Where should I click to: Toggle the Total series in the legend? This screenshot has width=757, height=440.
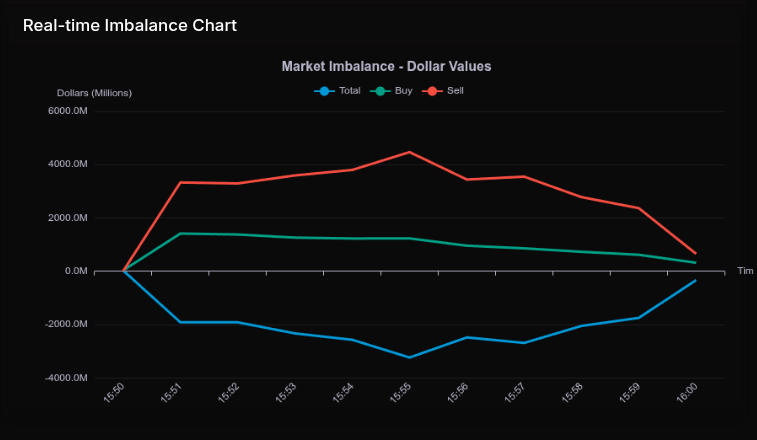tap(349, 91)
